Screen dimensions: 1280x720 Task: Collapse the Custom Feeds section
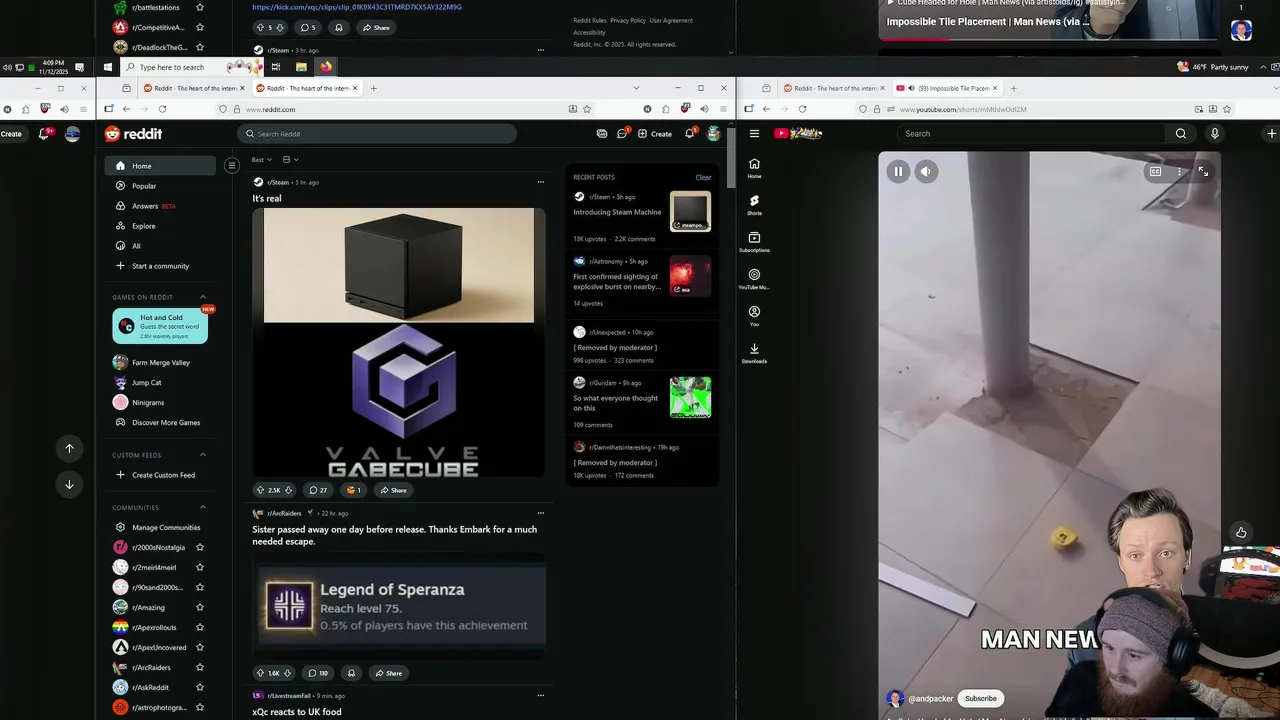[x=203, y=455]
